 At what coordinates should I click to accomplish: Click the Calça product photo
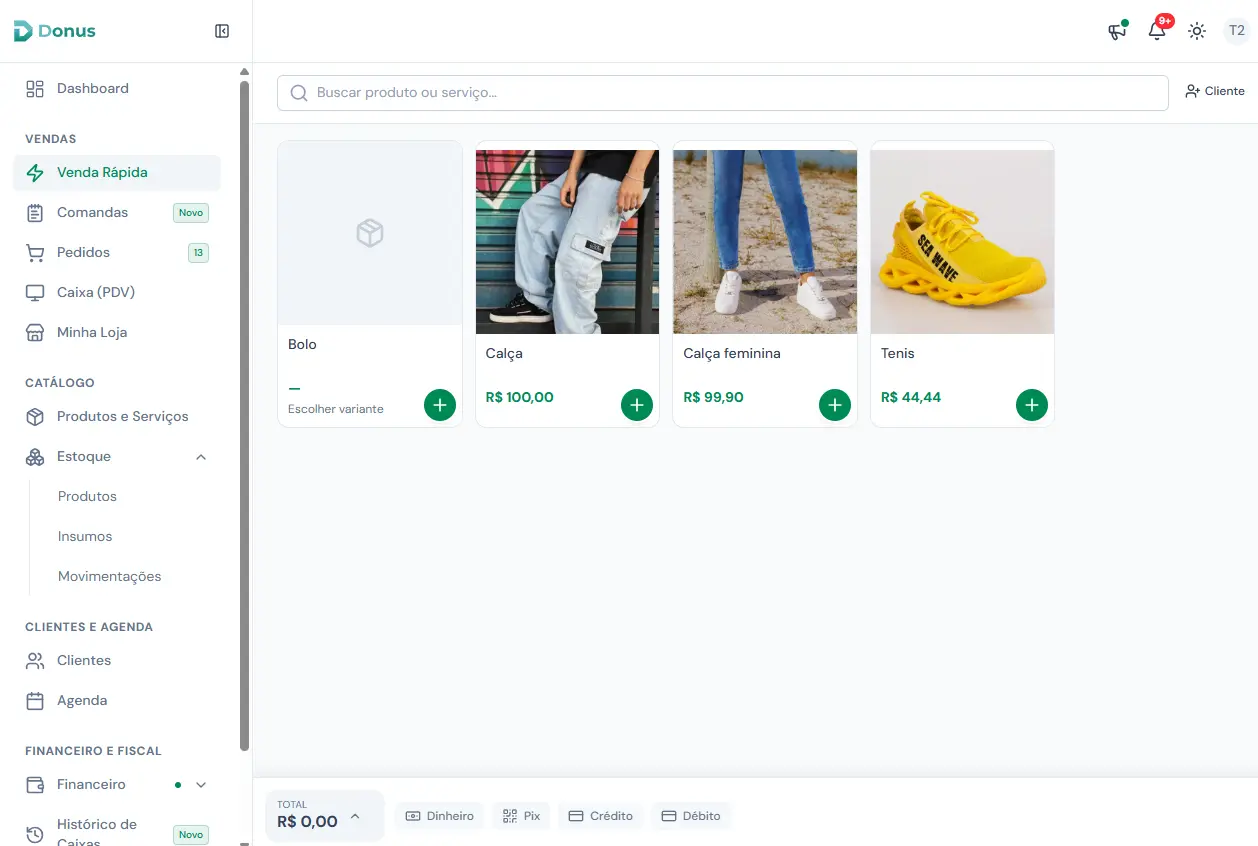pos(567,242)
